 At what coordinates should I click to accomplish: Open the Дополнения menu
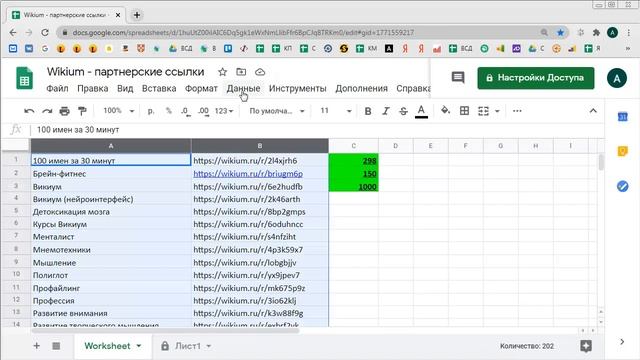coord(361,89)
